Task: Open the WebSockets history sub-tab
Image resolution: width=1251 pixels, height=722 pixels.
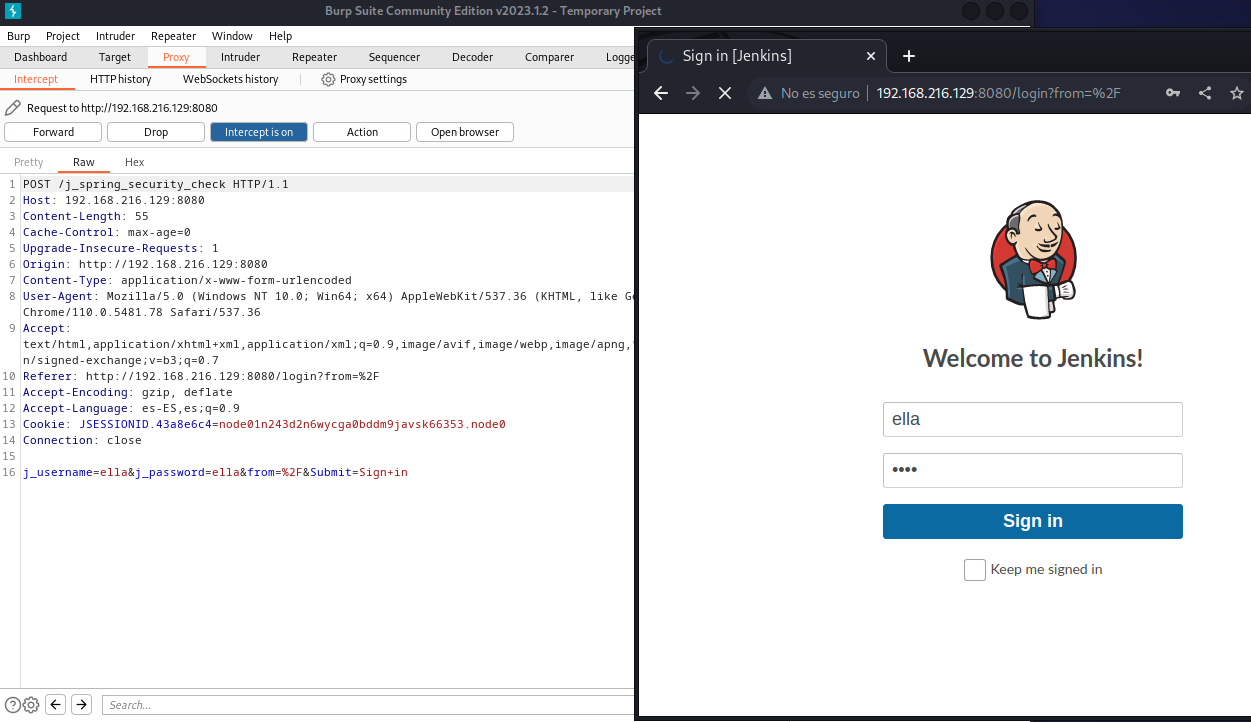Action: pos(231,79)
